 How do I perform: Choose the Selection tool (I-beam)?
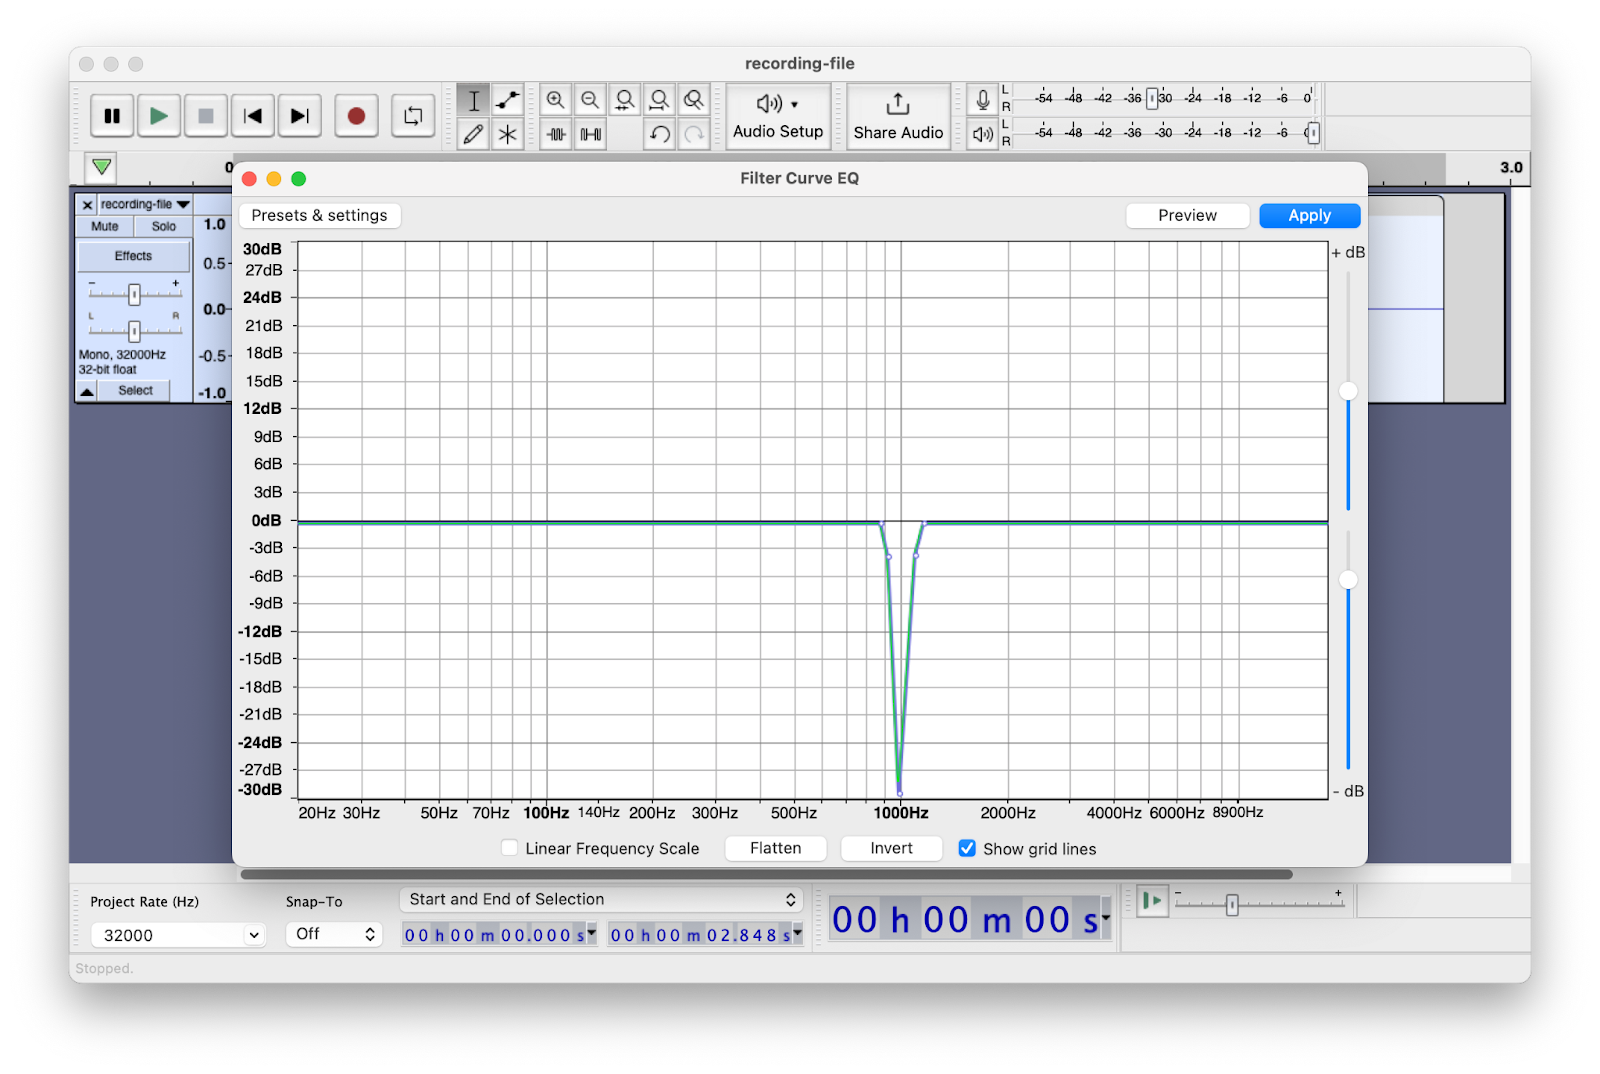pyautogui.click(x=474, y=100)
